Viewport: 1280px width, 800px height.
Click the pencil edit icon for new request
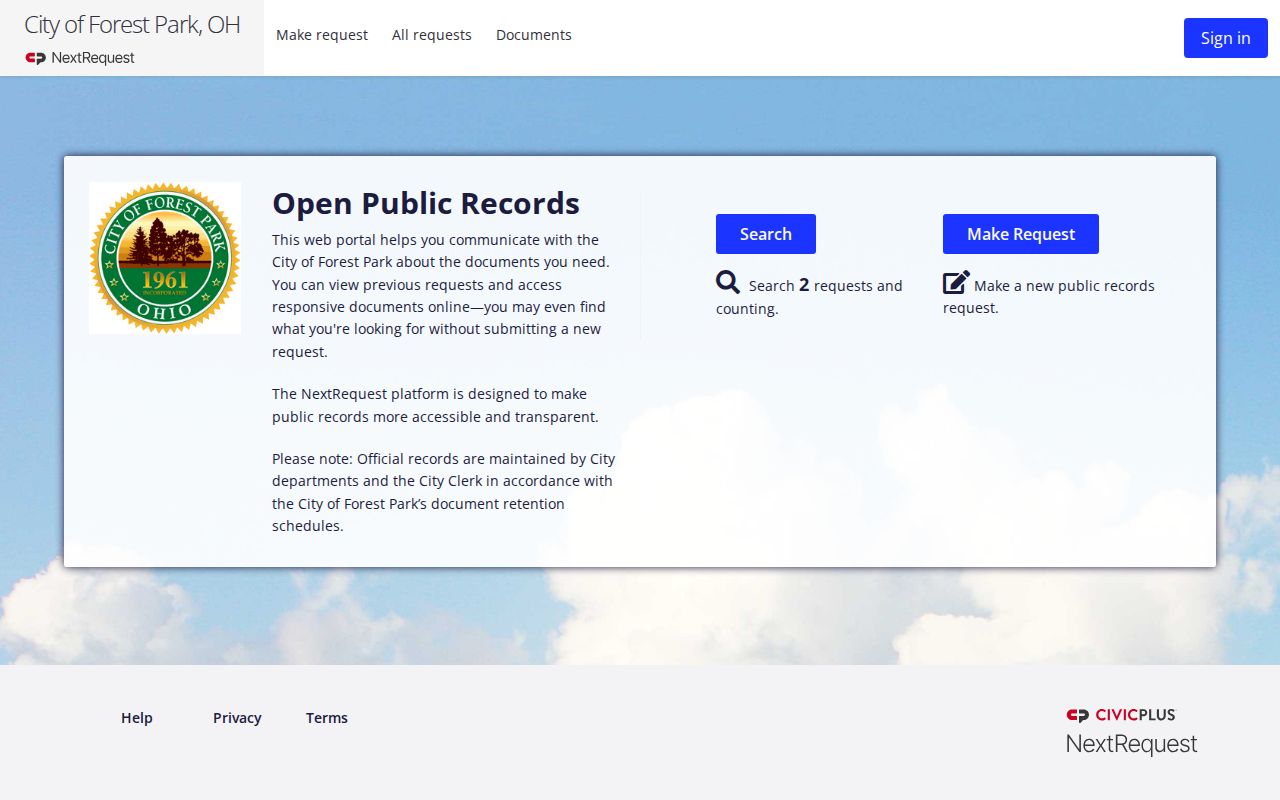point(956,283)
